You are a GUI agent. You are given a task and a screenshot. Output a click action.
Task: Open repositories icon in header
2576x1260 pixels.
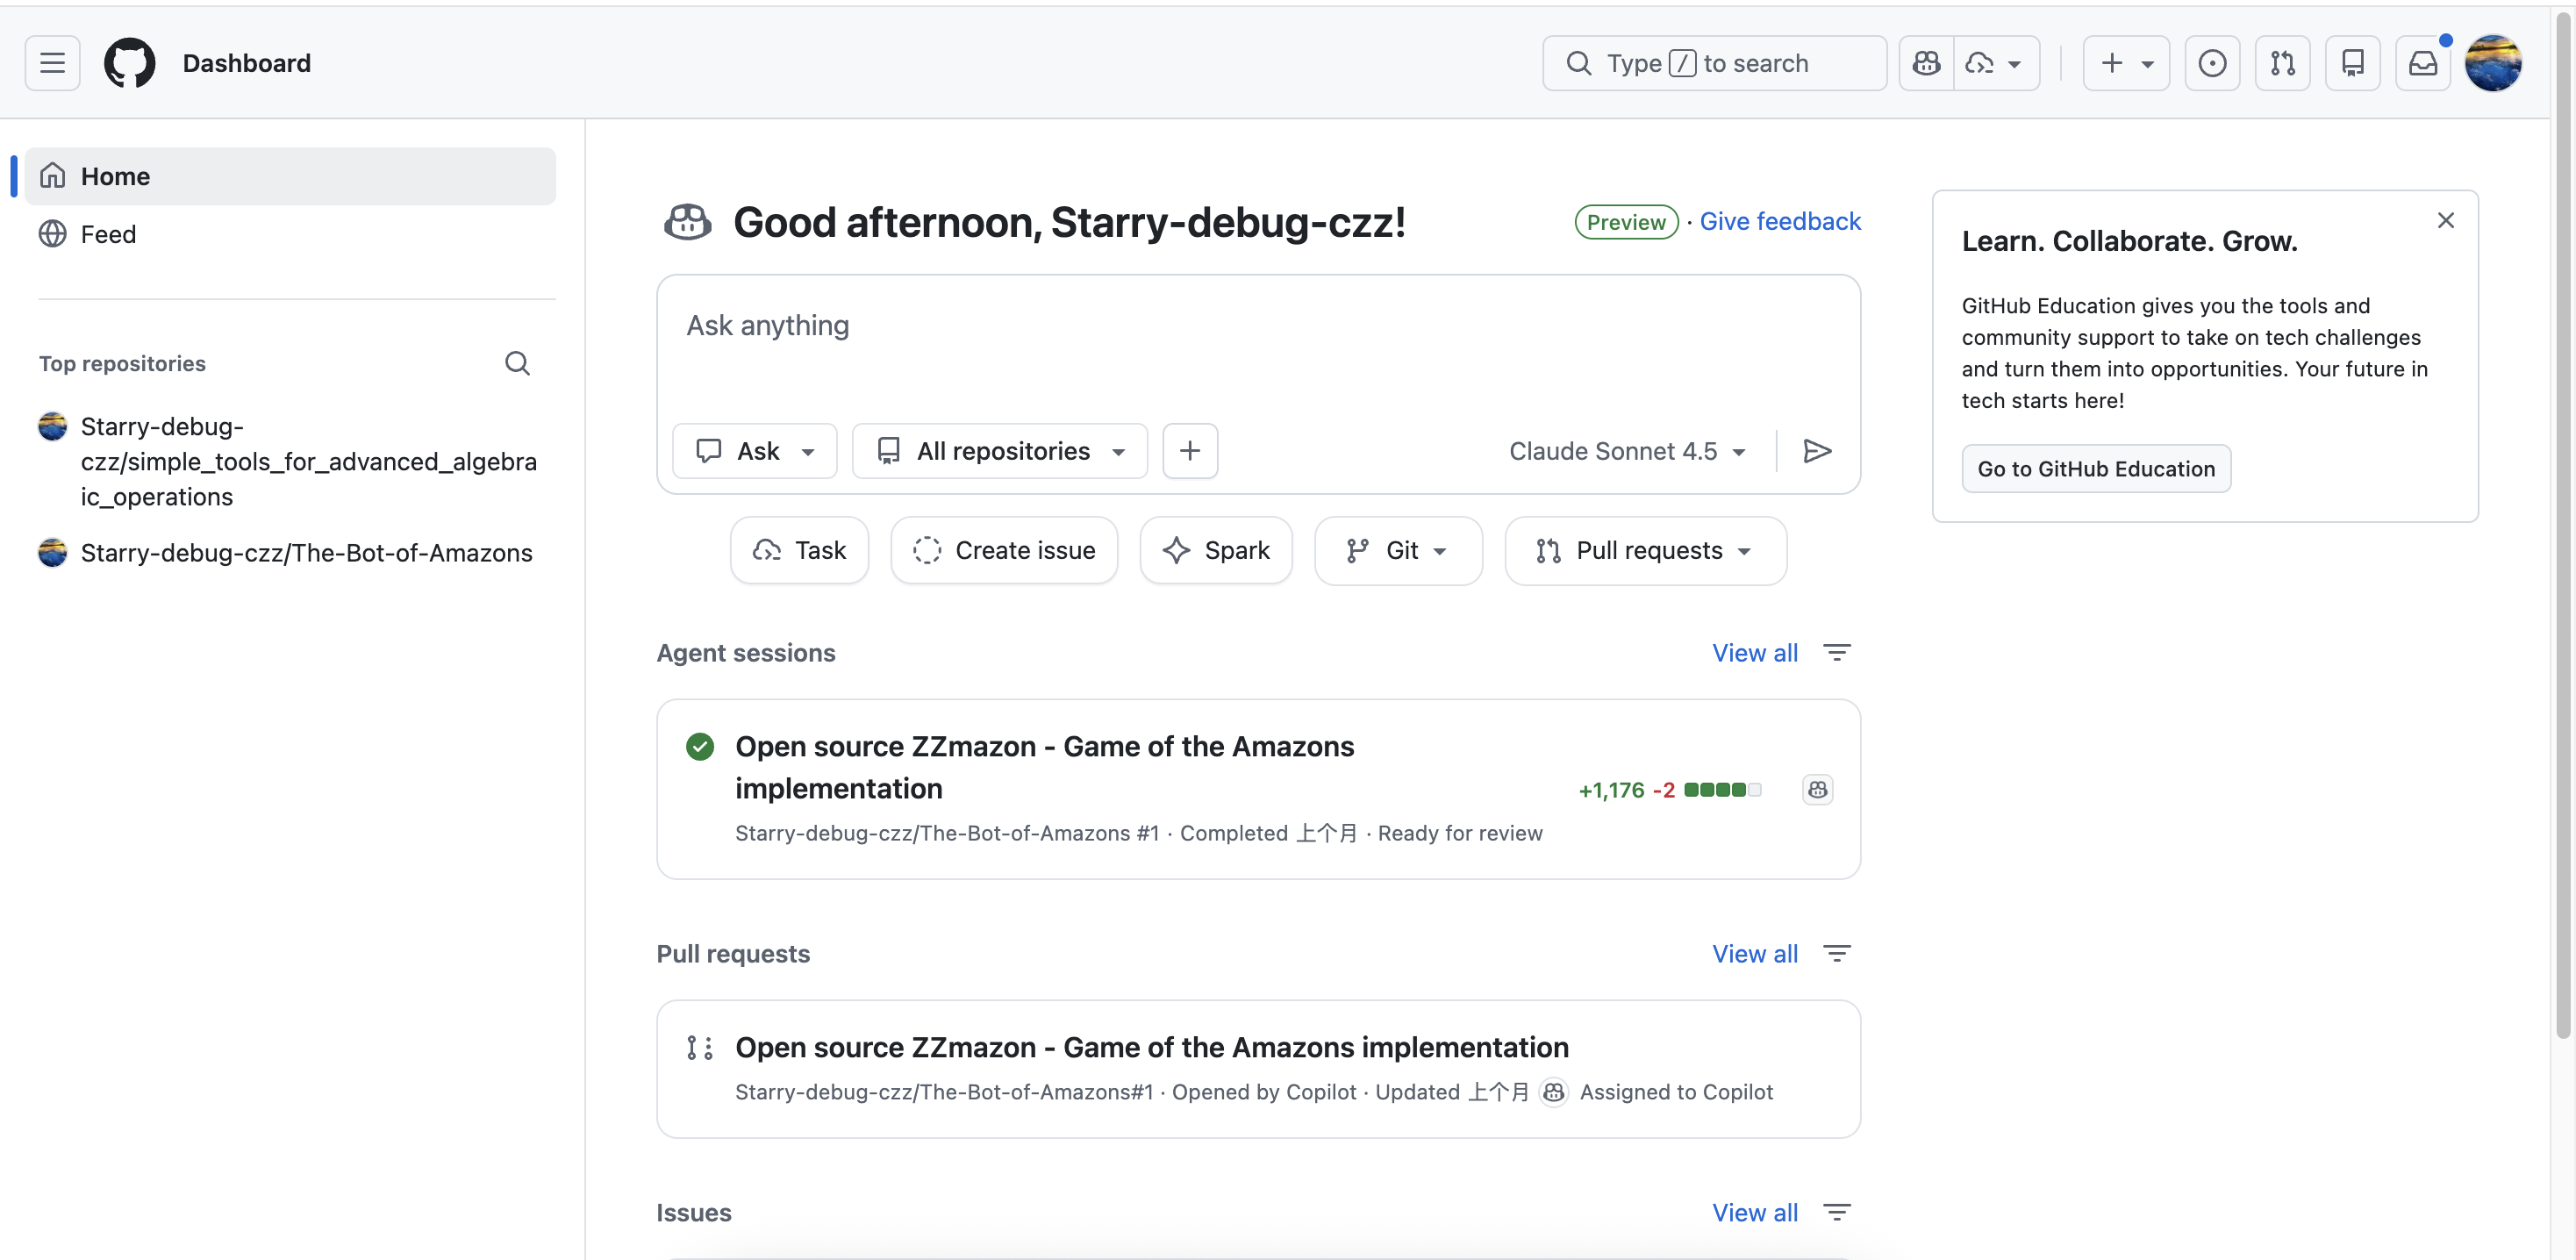pyautogui.click(x=2352, y=63)
